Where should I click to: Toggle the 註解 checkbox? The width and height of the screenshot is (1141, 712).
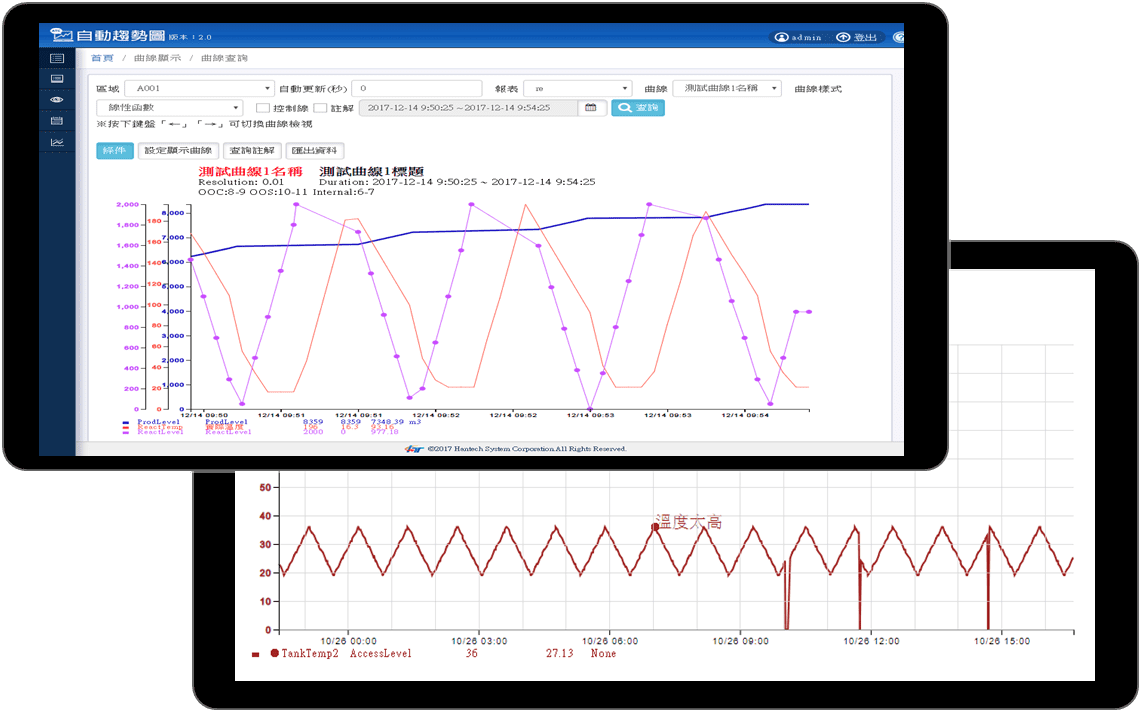click(320, 108)
